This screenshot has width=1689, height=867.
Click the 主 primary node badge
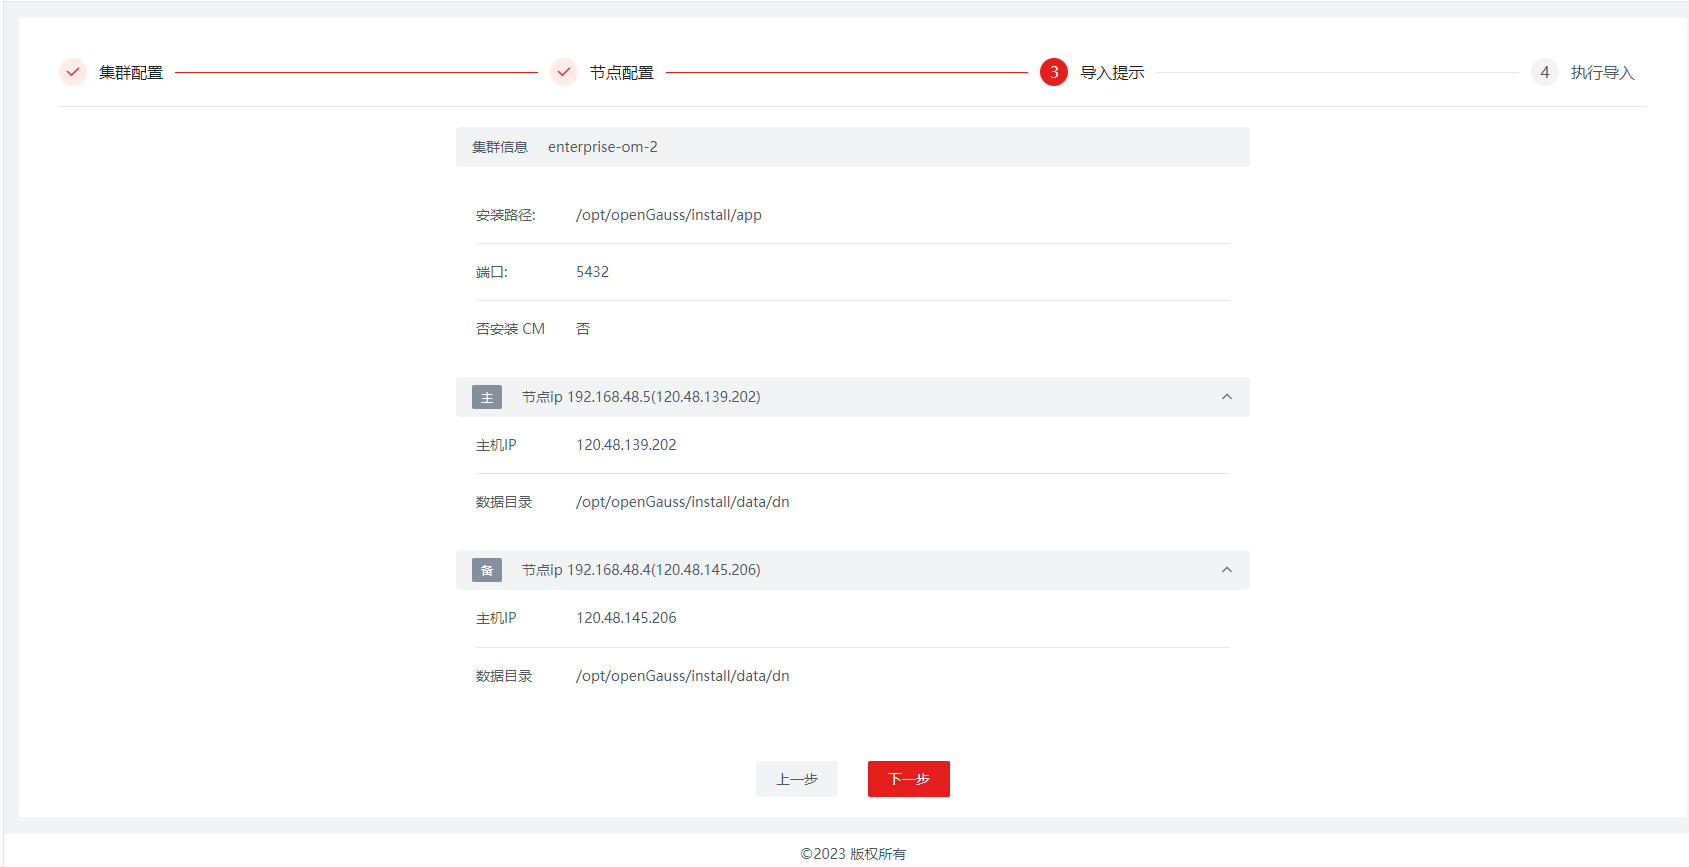[x=487, y=398]
